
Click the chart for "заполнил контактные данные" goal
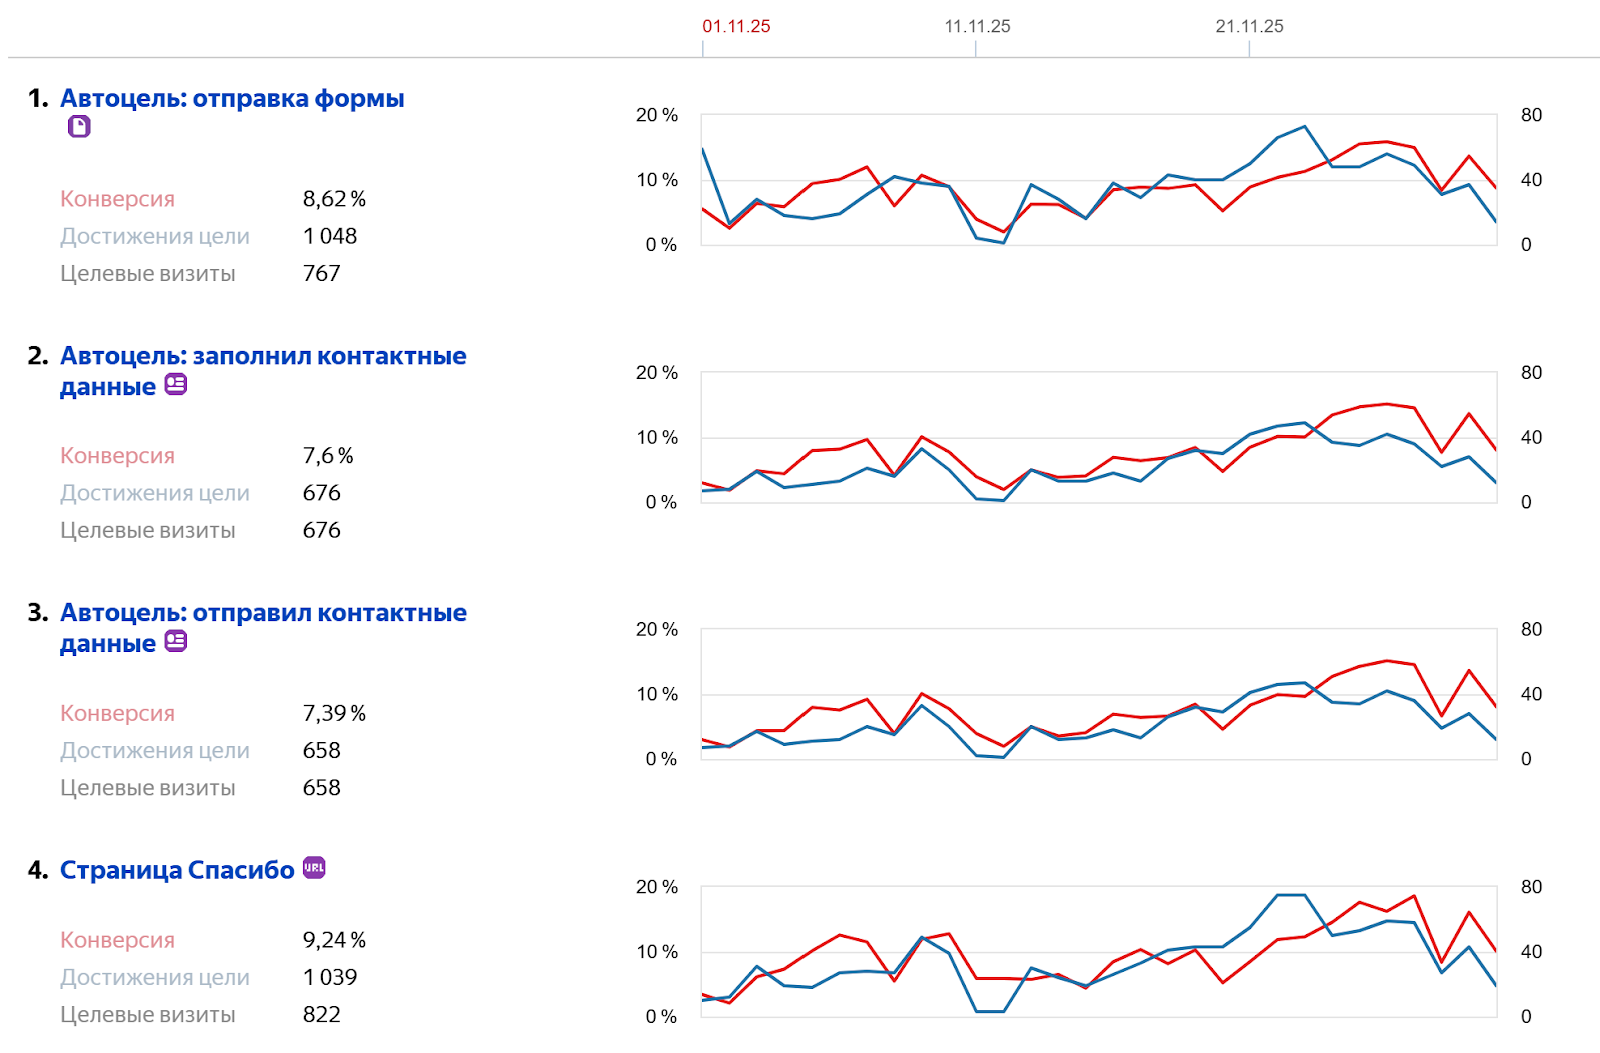coord(1098,437)
